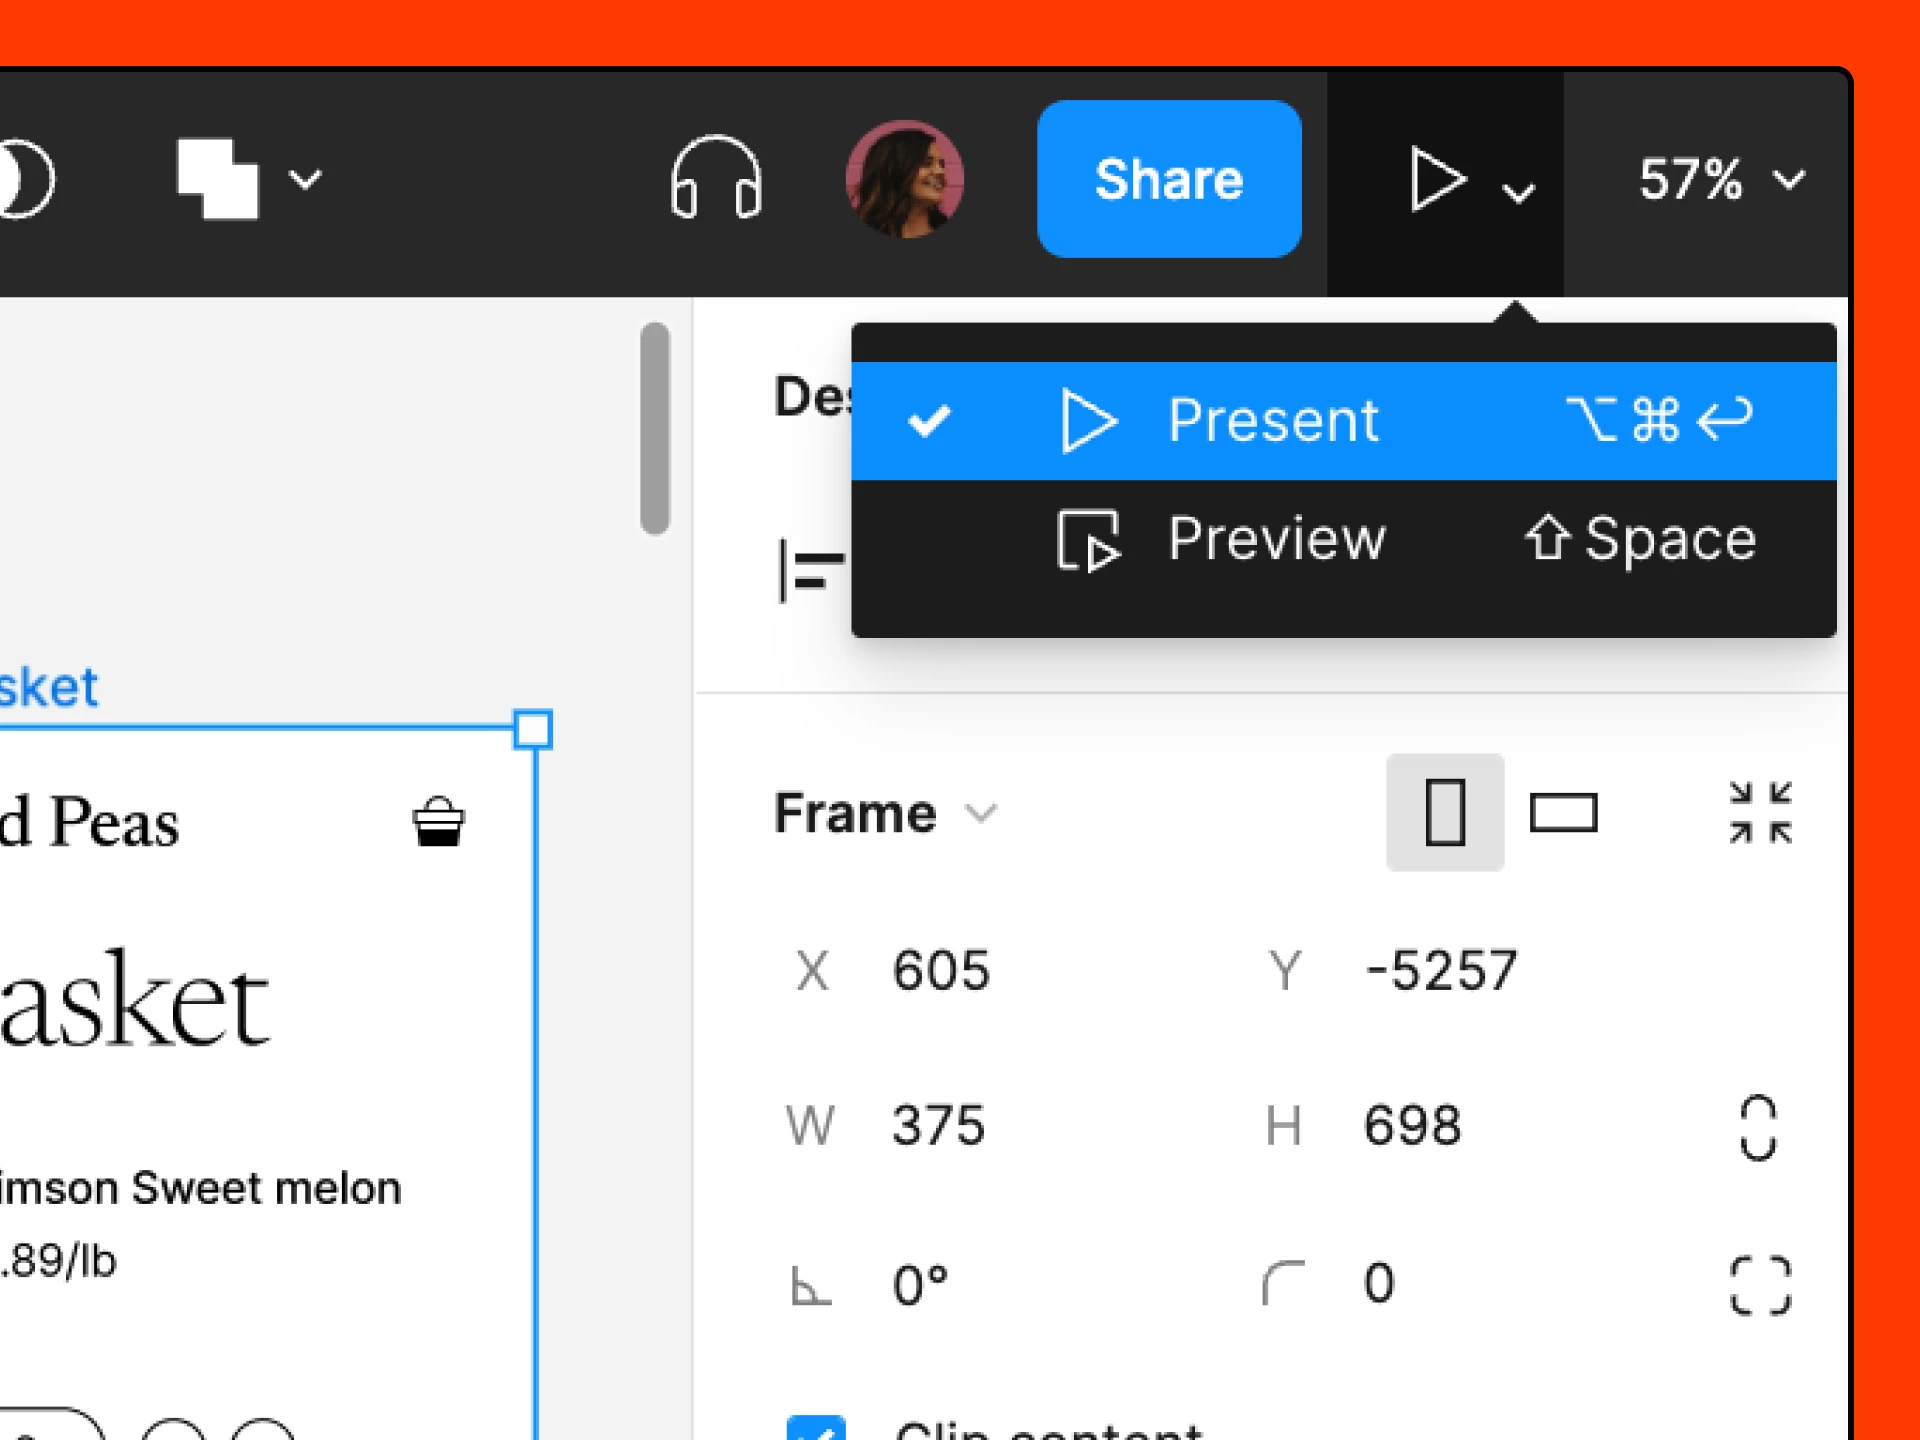
Task: Toggle the constrain proportions link icon
Action: [x=1758, y=1128]
